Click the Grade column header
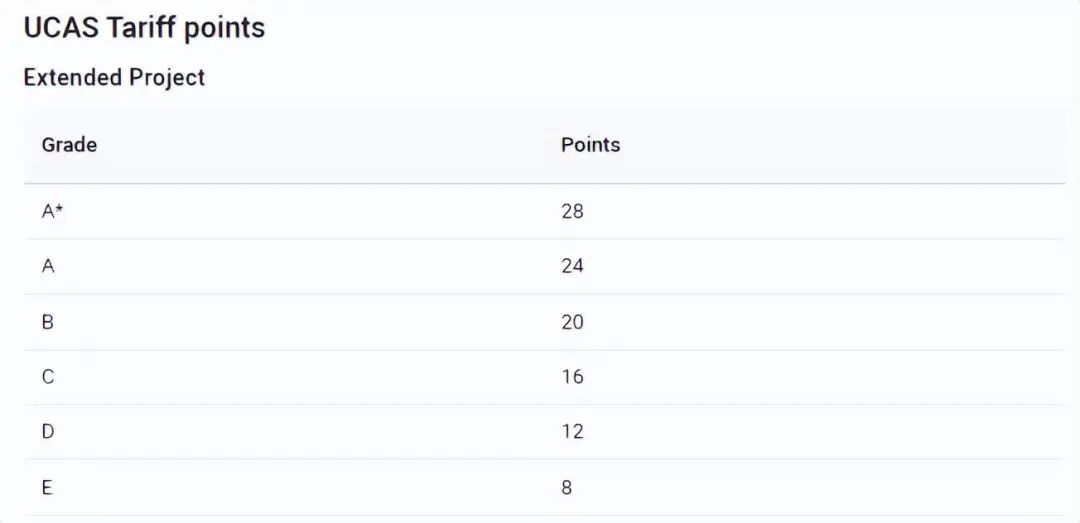This screenshot has height=523, width=1080. click(69, 145)
